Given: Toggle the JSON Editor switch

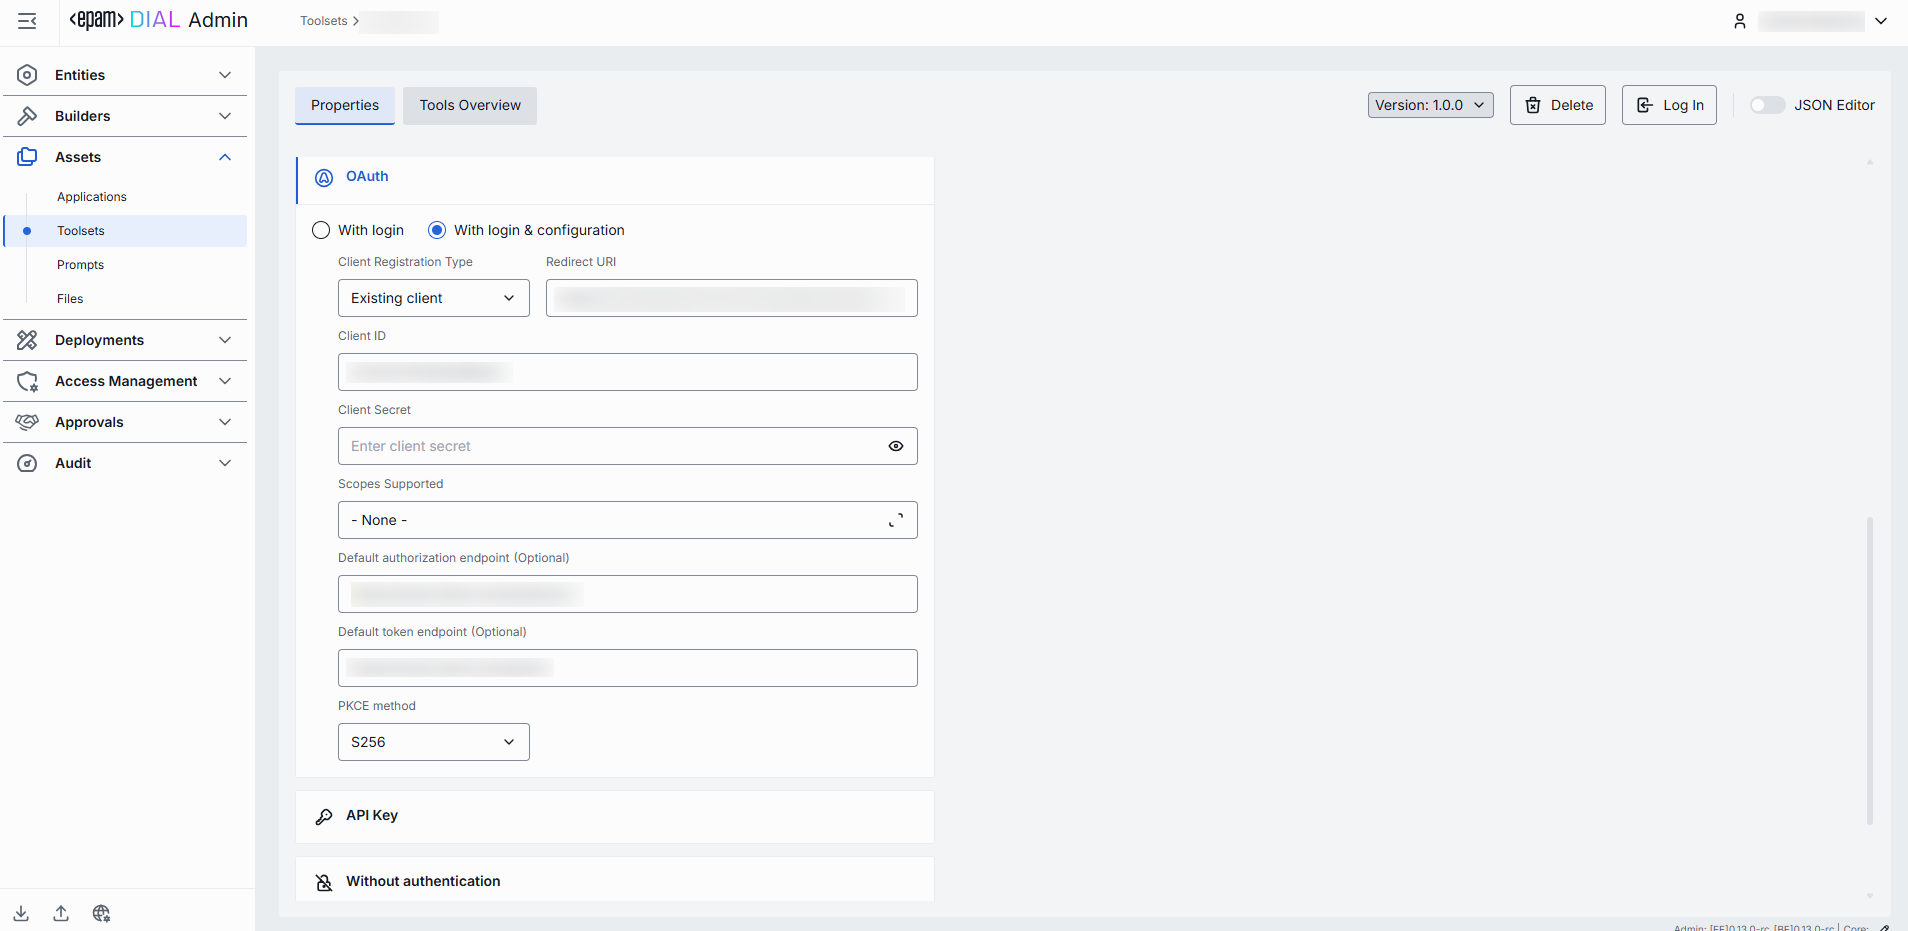Looking at the screenshot, I should pyautogui.click(x=1766, y=105).
